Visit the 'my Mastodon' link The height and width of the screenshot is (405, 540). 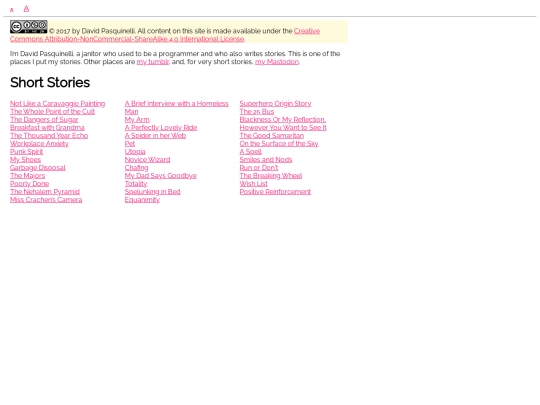click(x=277, y=62)
